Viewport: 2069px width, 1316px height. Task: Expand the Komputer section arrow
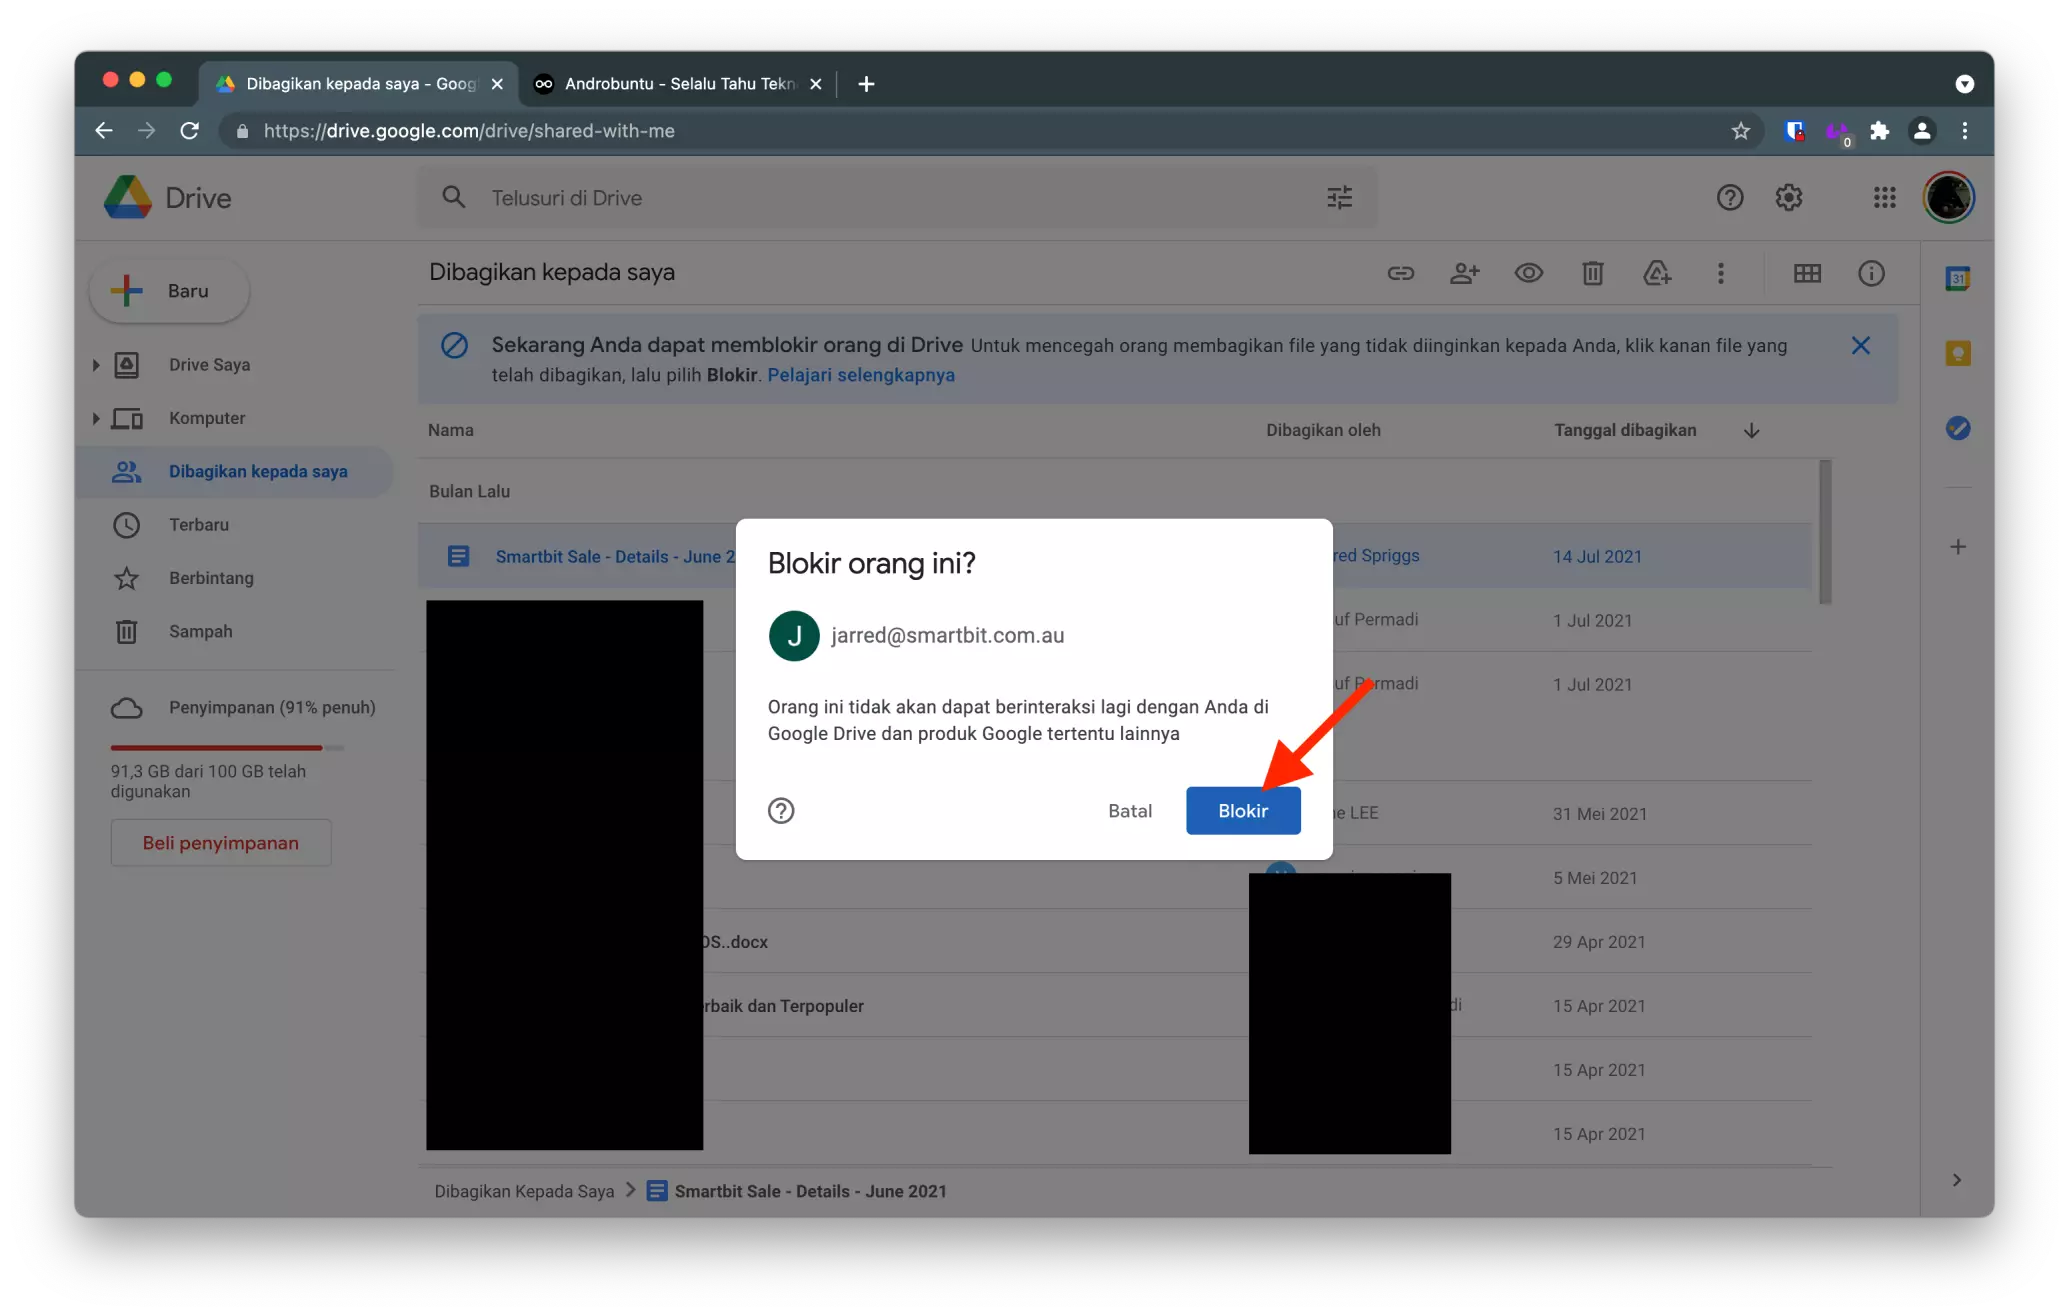click(x=96, y=418)
